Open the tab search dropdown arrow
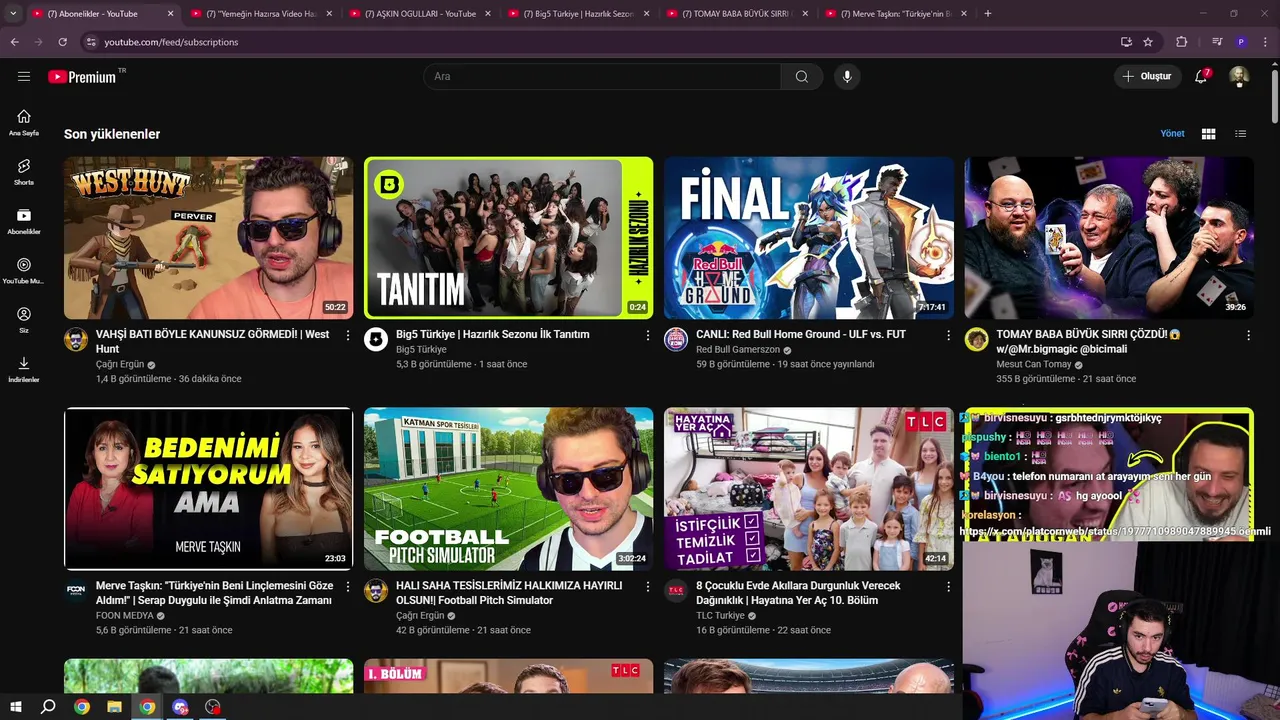 (x=12, y=13)
